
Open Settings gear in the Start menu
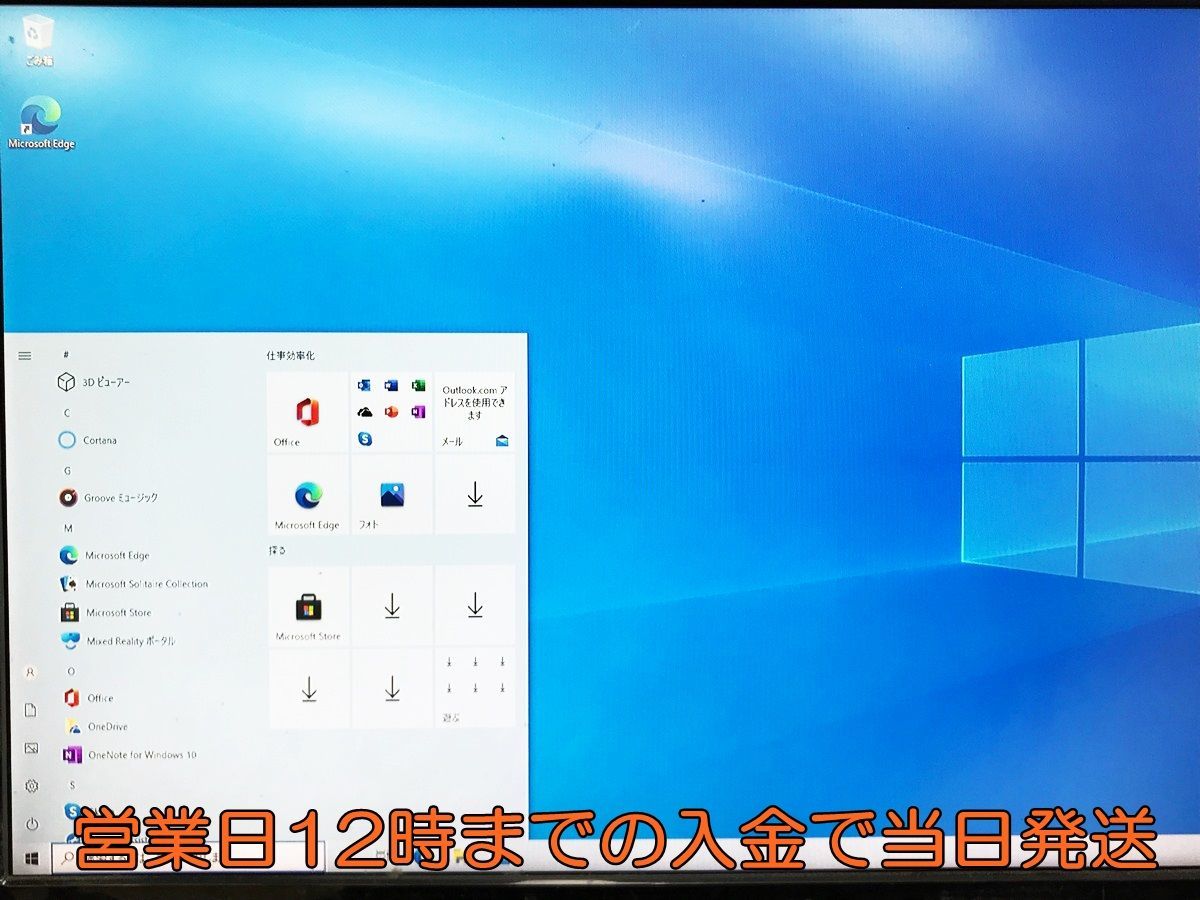coord(31,786)
